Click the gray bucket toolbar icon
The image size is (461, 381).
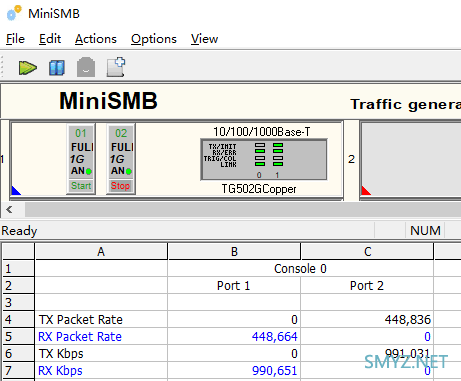coord(86,67)
